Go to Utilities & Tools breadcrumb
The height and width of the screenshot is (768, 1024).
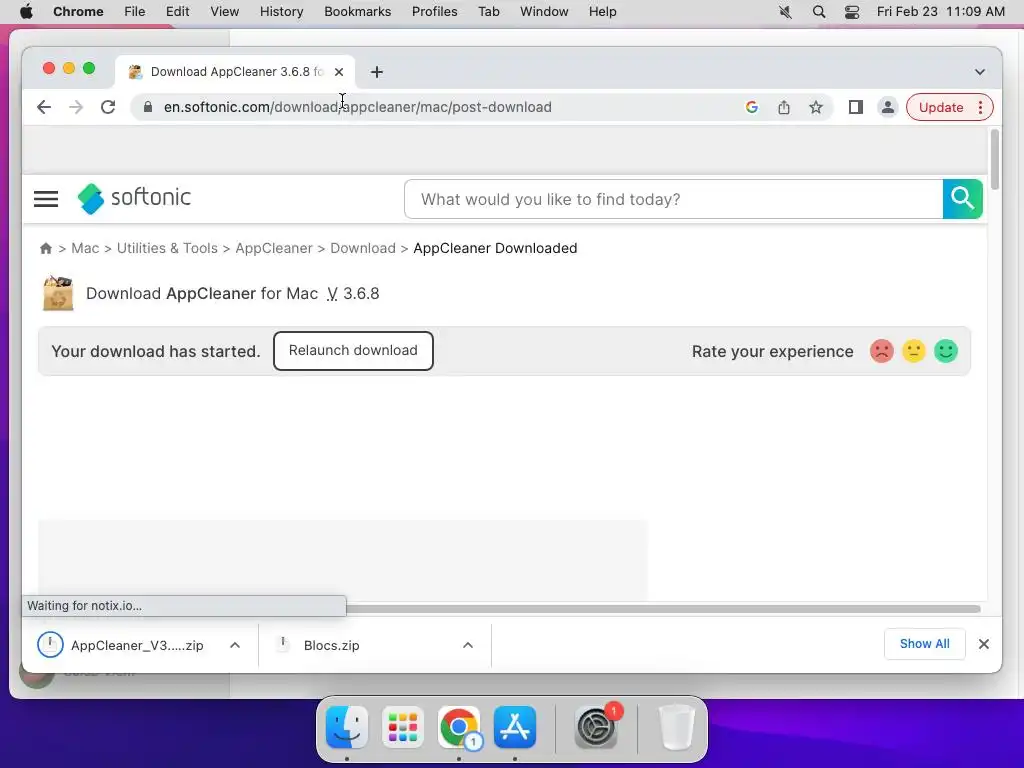point(167,248)
